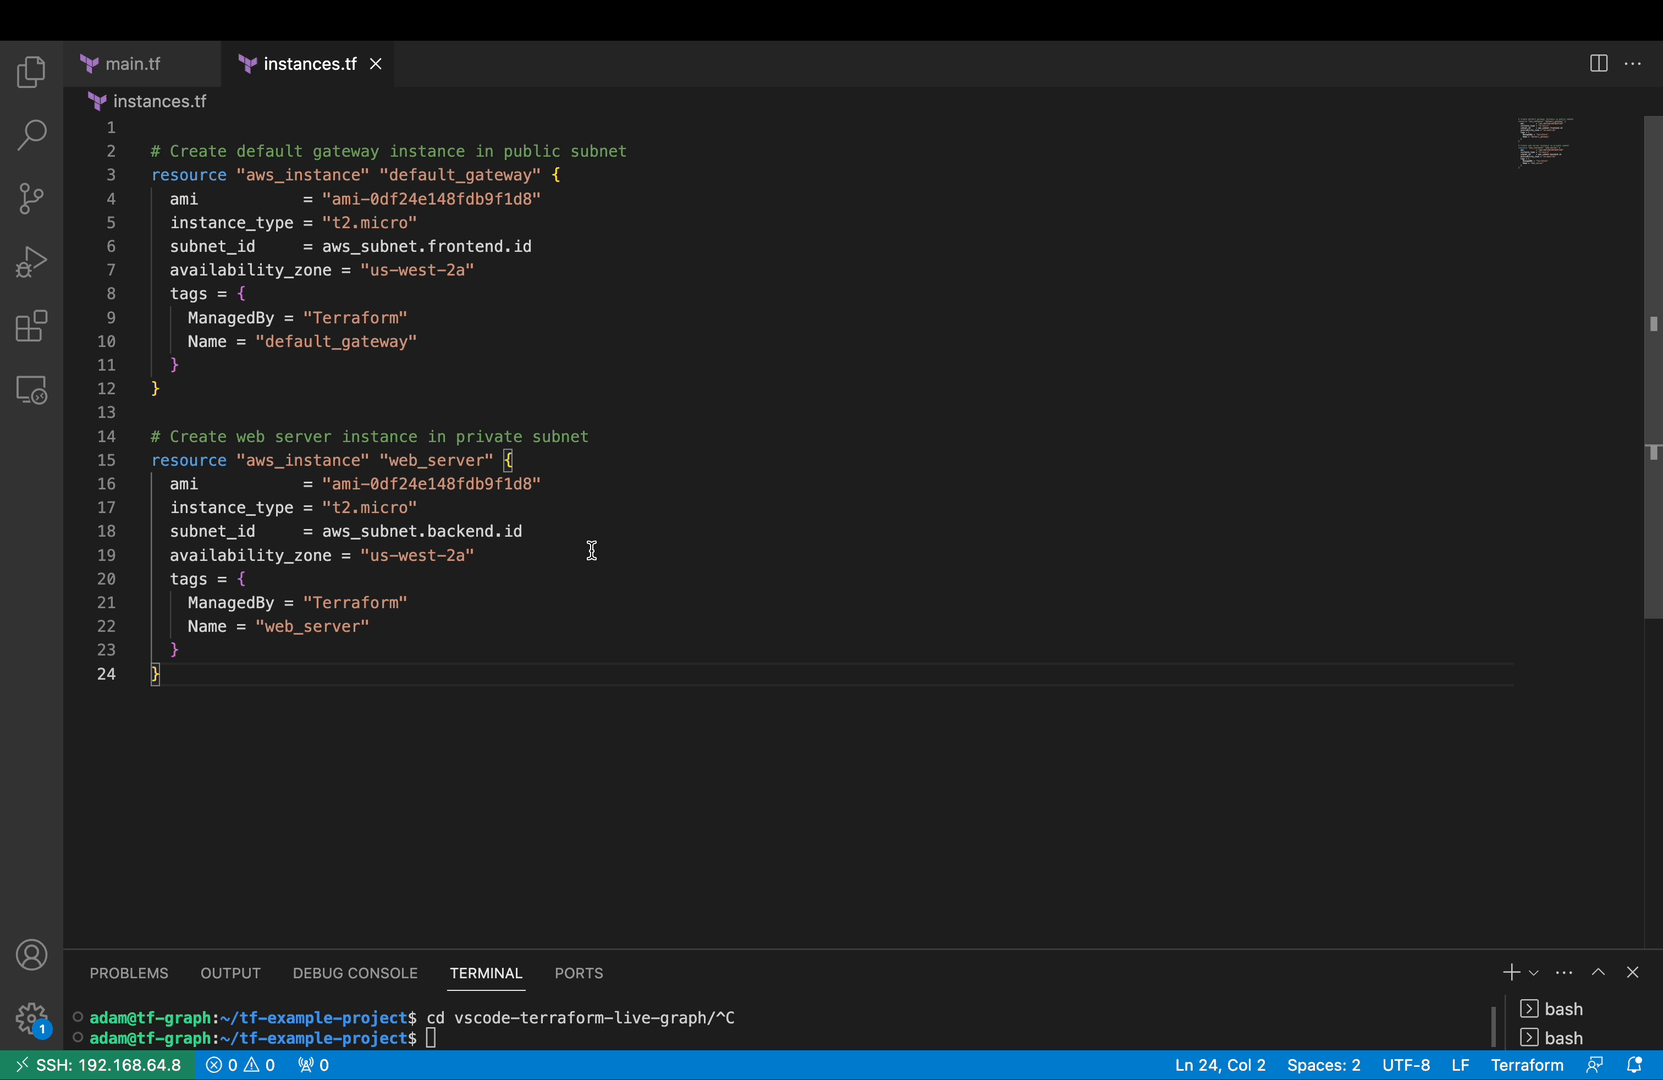The height and width of the screenshot is (1080, 1663).
Task: Switch to the OUTPUT panel tab
Action: (230, 973)
